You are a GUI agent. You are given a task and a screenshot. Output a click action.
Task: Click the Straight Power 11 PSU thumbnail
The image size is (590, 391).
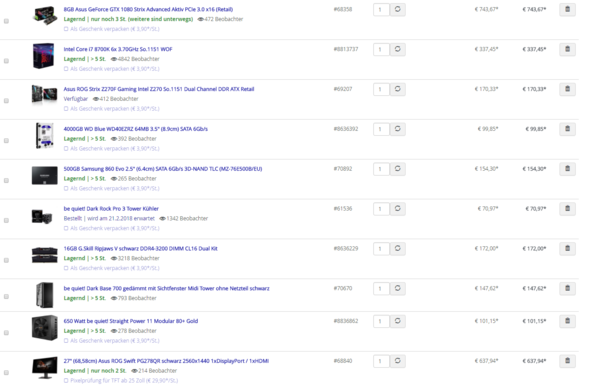click(x=45, y=328)
